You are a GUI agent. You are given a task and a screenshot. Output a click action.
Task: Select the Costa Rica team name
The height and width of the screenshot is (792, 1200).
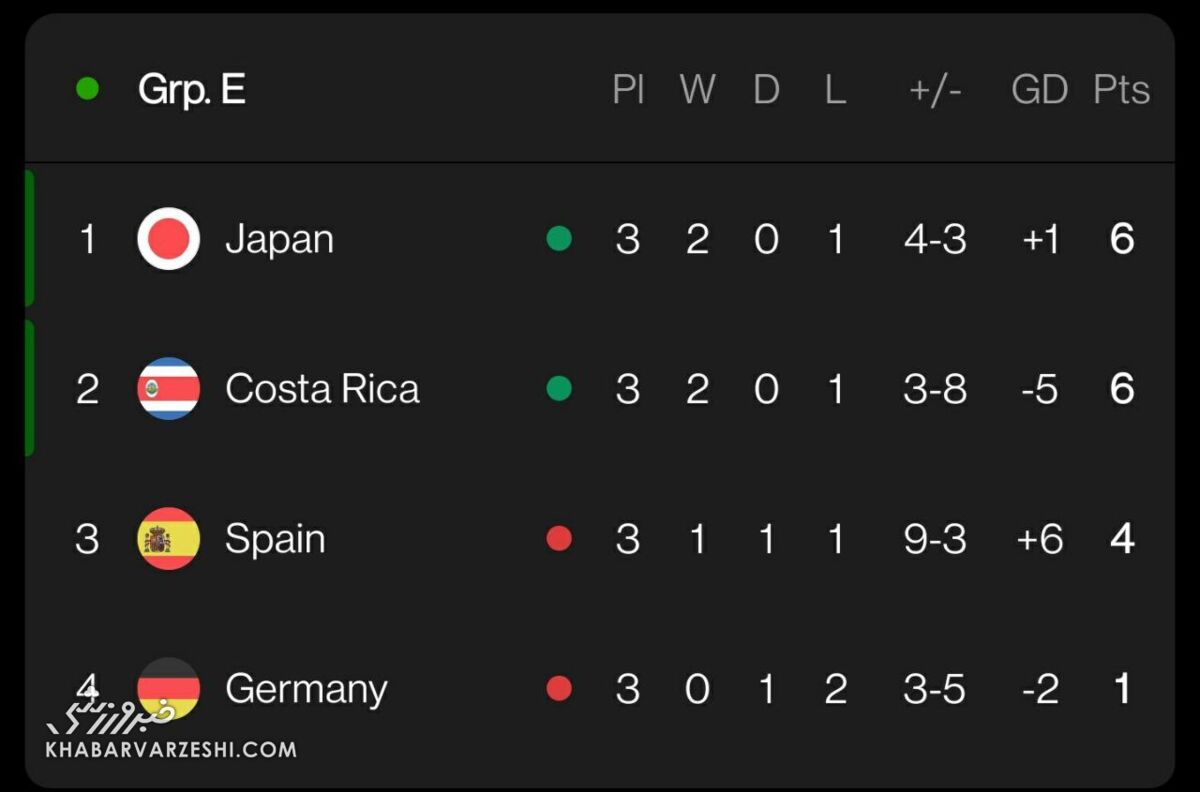click(x=322, y=389)
